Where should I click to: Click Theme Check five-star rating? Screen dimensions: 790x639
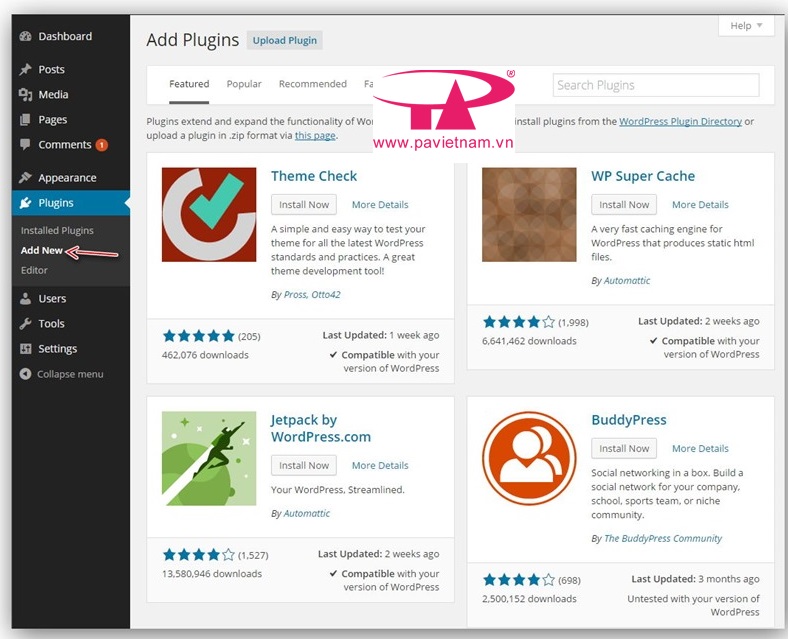point(199,336)
